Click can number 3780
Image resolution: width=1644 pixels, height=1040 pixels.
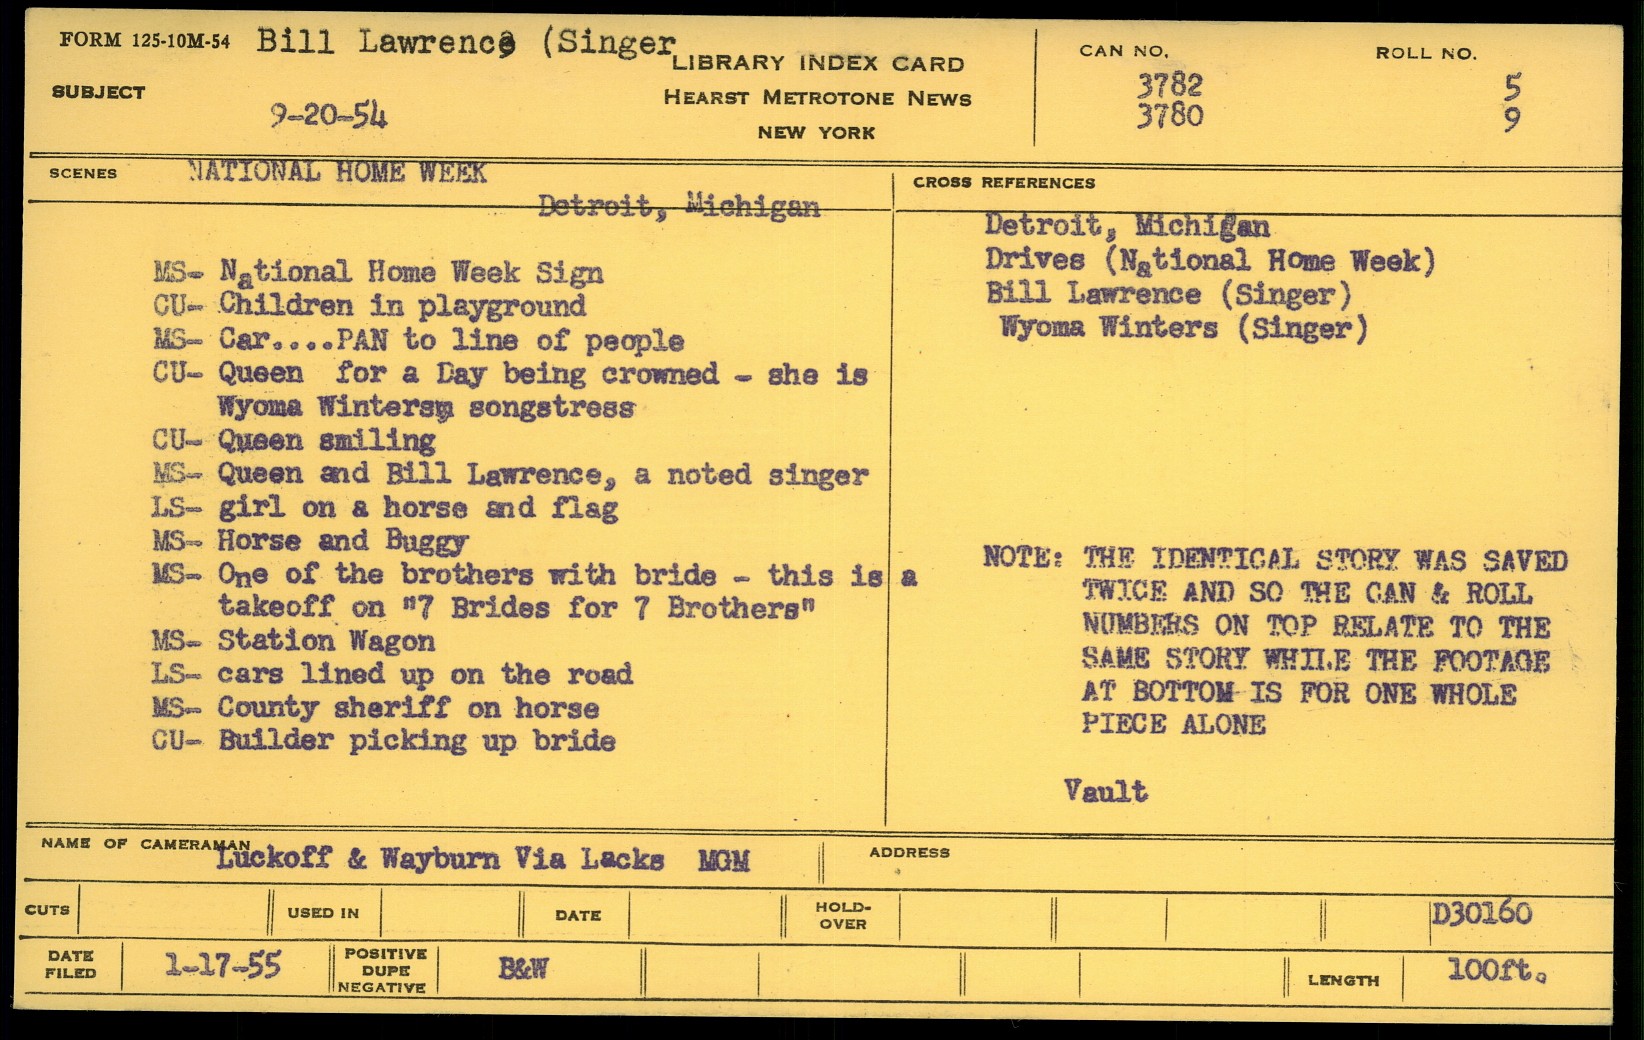pos(1169,116)
